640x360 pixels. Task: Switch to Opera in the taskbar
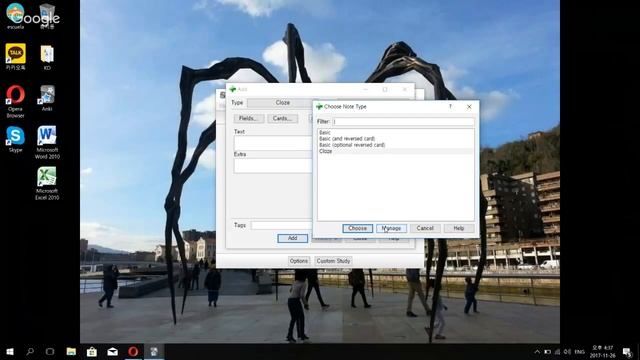click(x=133, y=351)
